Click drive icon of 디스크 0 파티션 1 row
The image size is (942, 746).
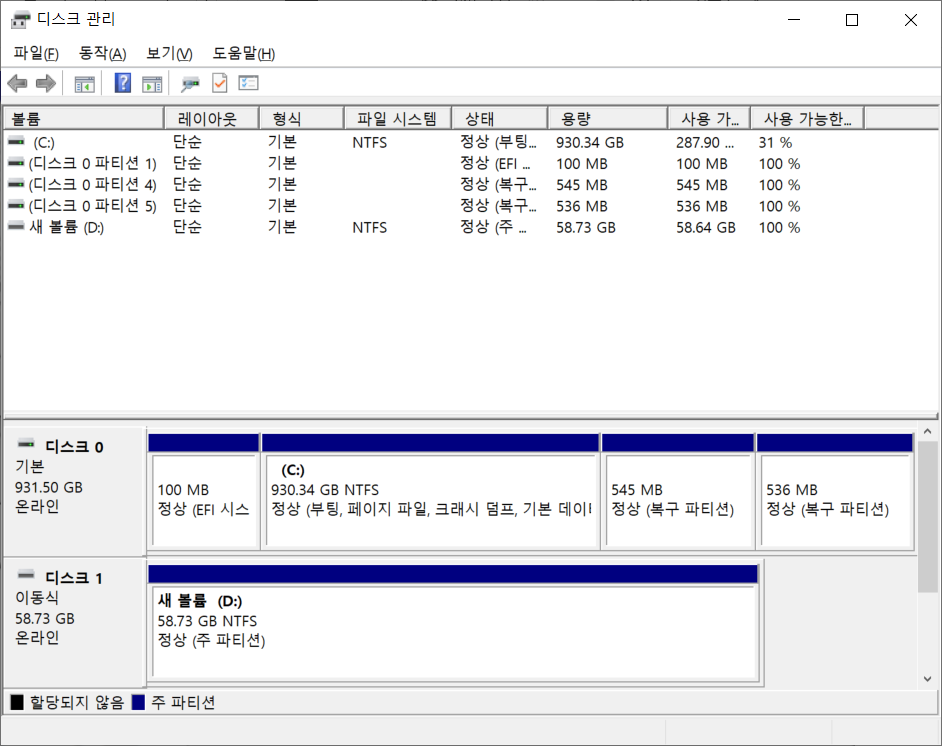pyautogui.click(x=16, y=163)
